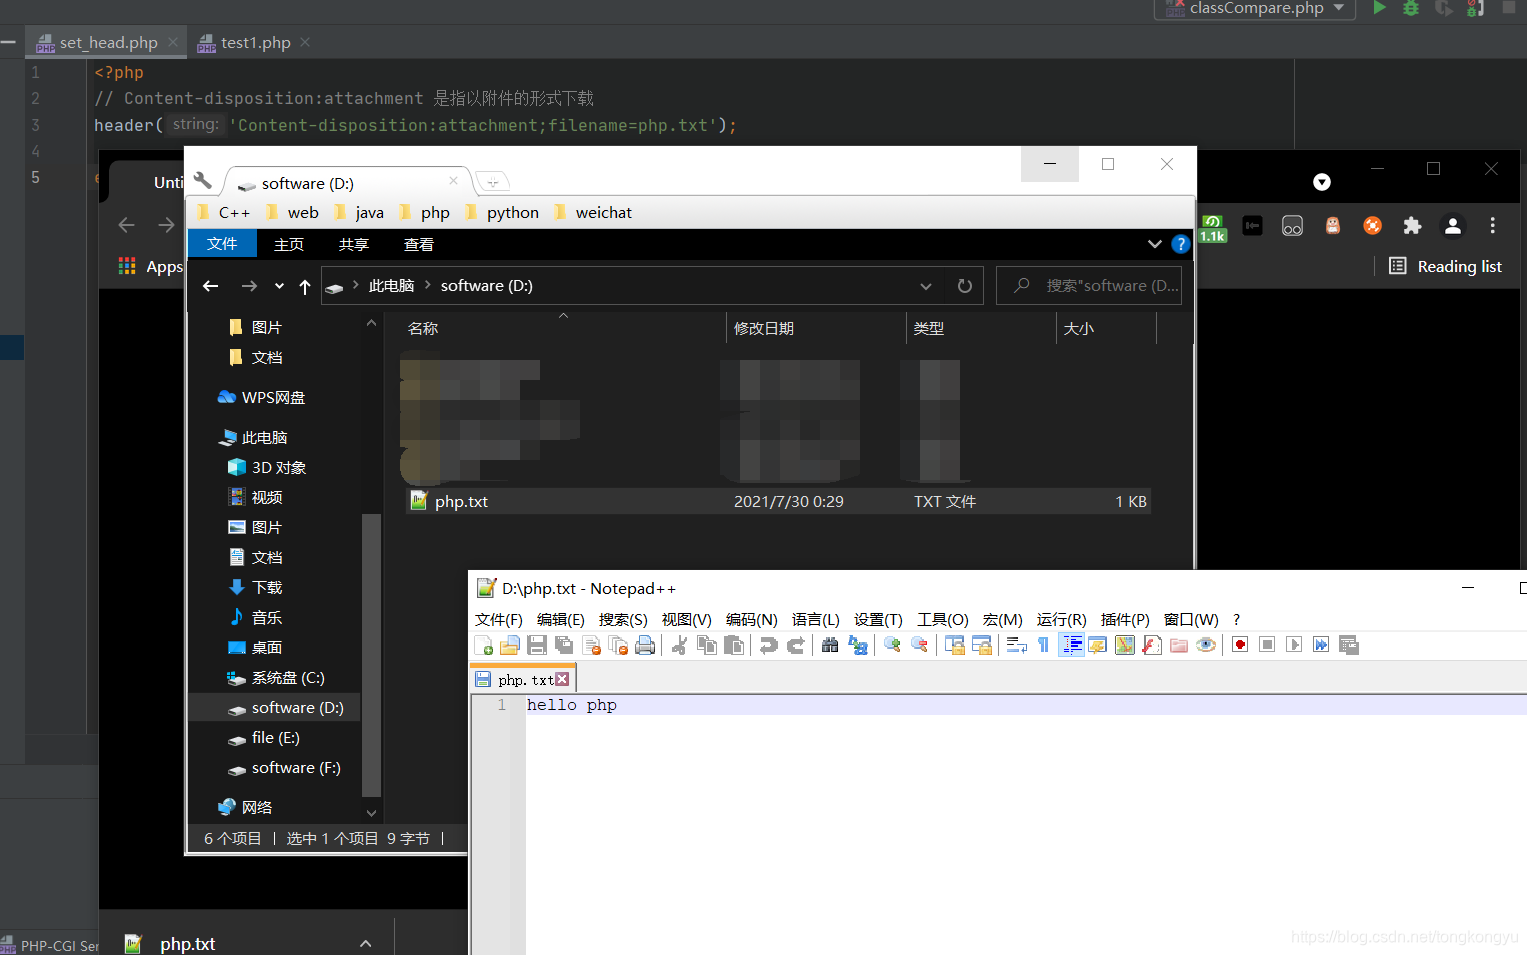Image resolution: width=1527 pixels, height=955 pixels.
Task: Click the New file icon in Notepad++ toolbar
Action: pyautogui.click(x=484, y=645)
